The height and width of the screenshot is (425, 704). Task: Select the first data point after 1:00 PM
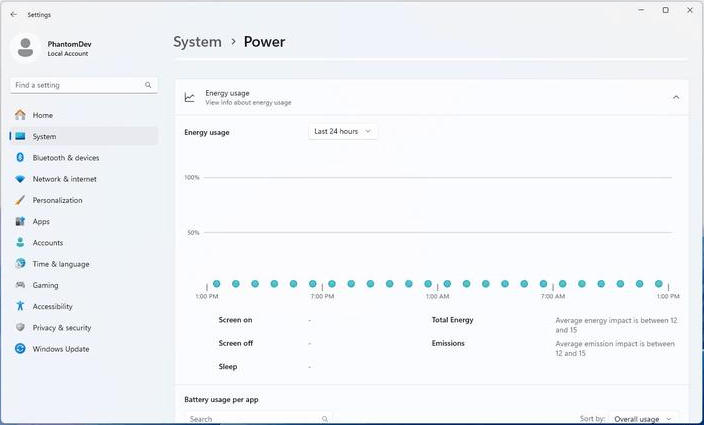pos(216,284)
